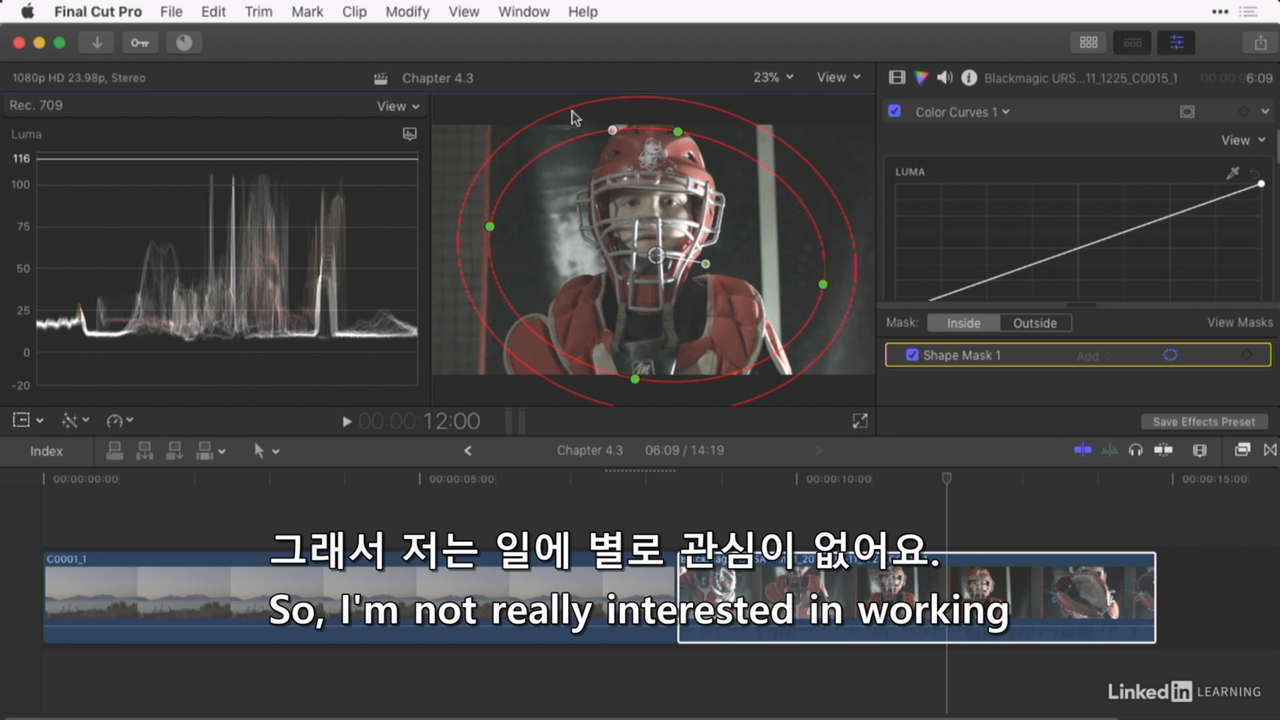Screen dimensions: 1280x720
Task: Open the Select tool arrow dropdown
Action: (x=266, y=451)
